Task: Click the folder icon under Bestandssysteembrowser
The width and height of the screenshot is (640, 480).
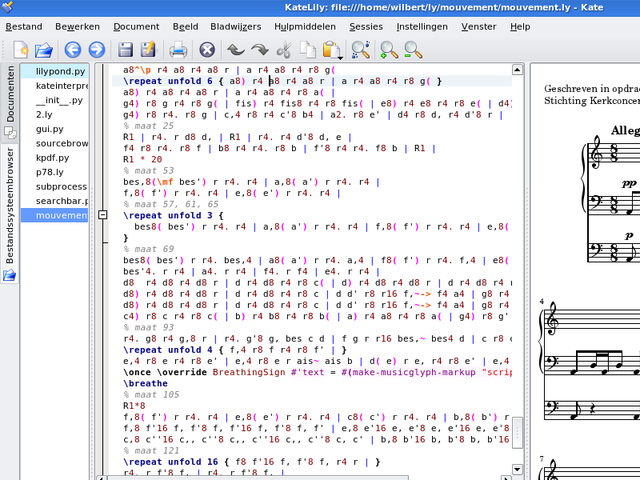Action: click(9, 276)
